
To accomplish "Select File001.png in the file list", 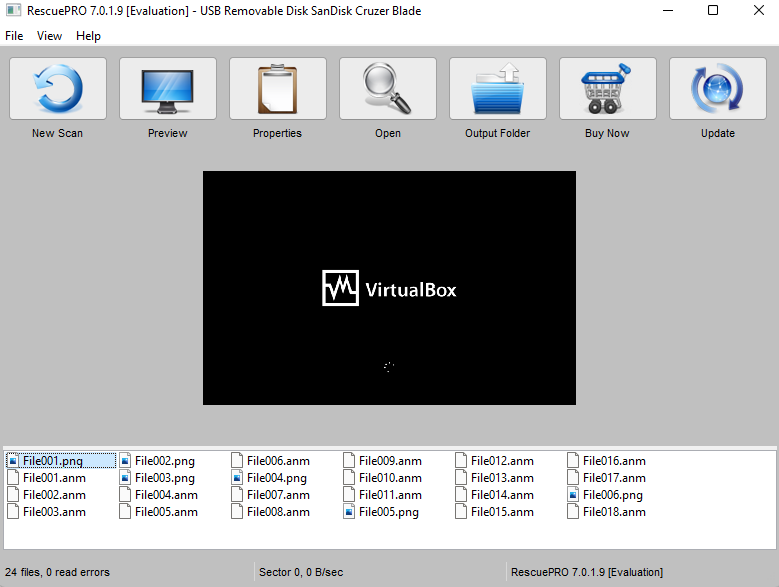I will click(53, 461).
